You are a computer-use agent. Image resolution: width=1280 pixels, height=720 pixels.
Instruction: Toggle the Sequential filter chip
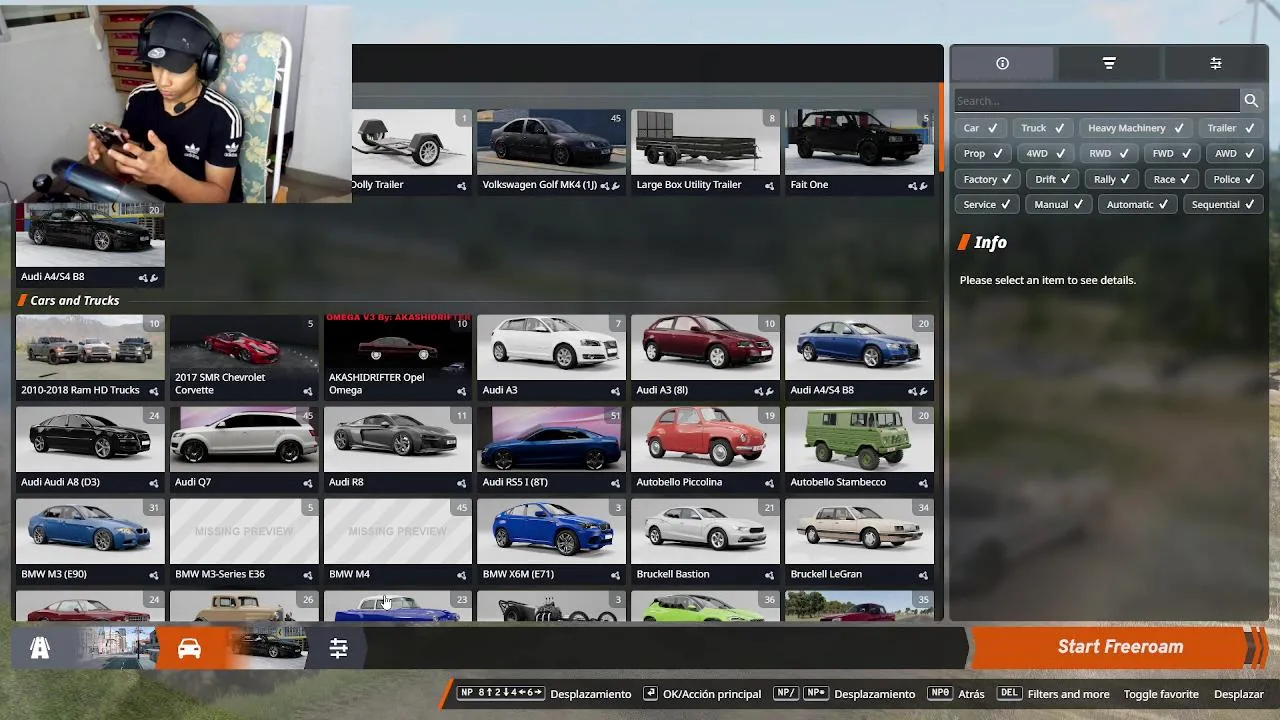coord(1223,204)
